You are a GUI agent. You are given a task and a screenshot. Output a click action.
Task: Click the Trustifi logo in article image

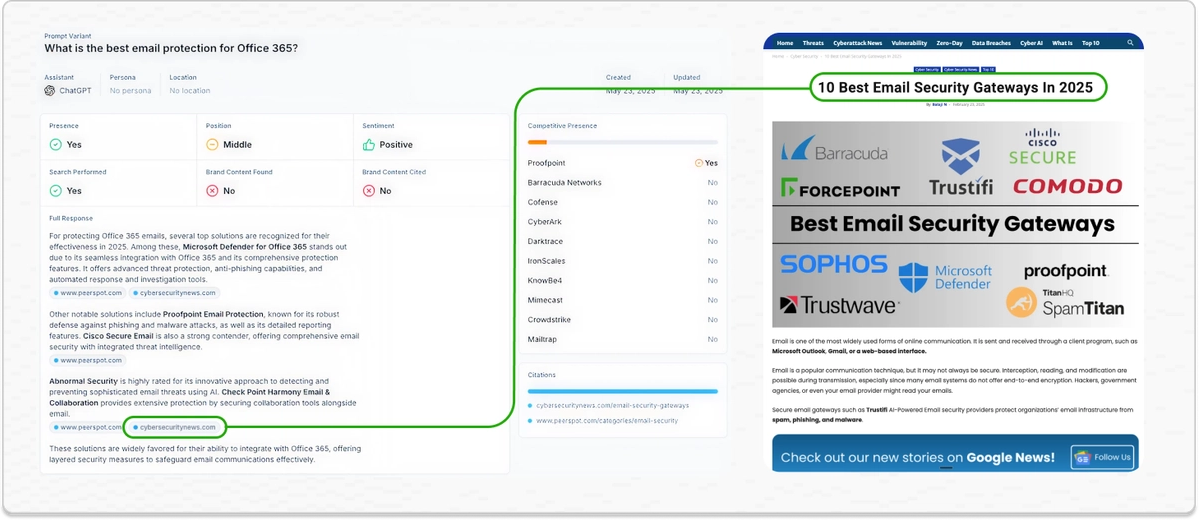tap(960, 167)
